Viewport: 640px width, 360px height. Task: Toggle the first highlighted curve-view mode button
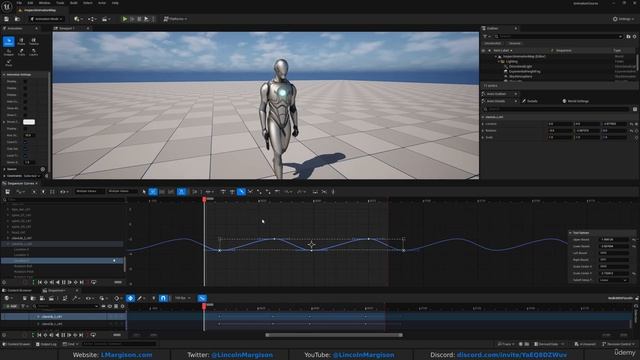153,191
